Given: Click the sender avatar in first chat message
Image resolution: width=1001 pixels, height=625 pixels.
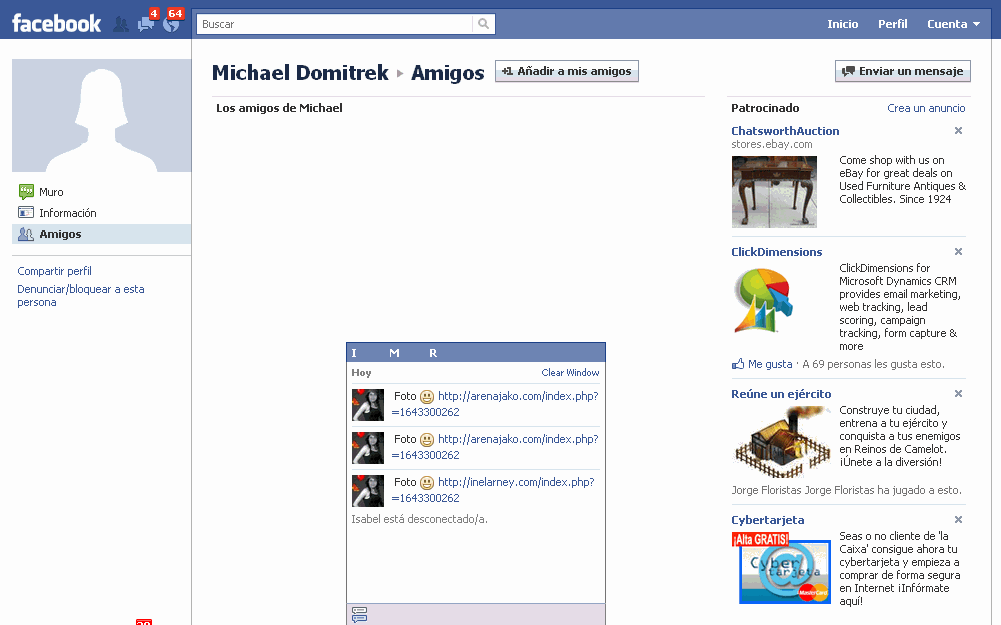Looking at the screenshot, I should coord(368,405).
